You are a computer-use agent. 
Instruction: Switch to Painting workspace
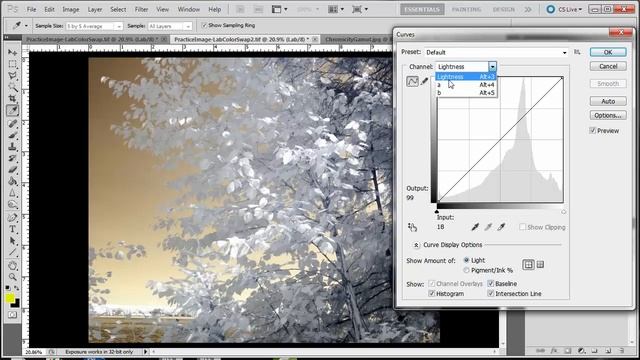tap(466, 9)
